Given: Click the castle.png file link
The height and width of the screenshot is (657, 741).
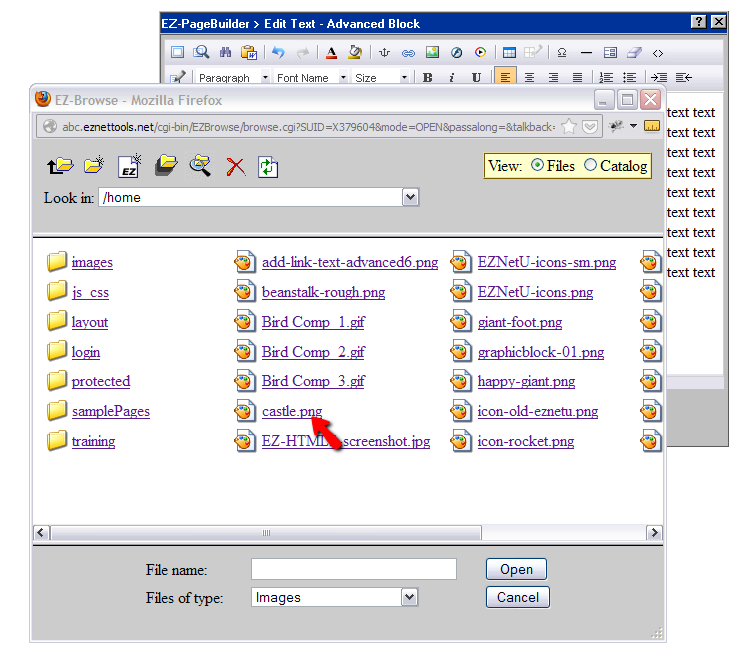Looking at the screenshot, I should 292,411.
